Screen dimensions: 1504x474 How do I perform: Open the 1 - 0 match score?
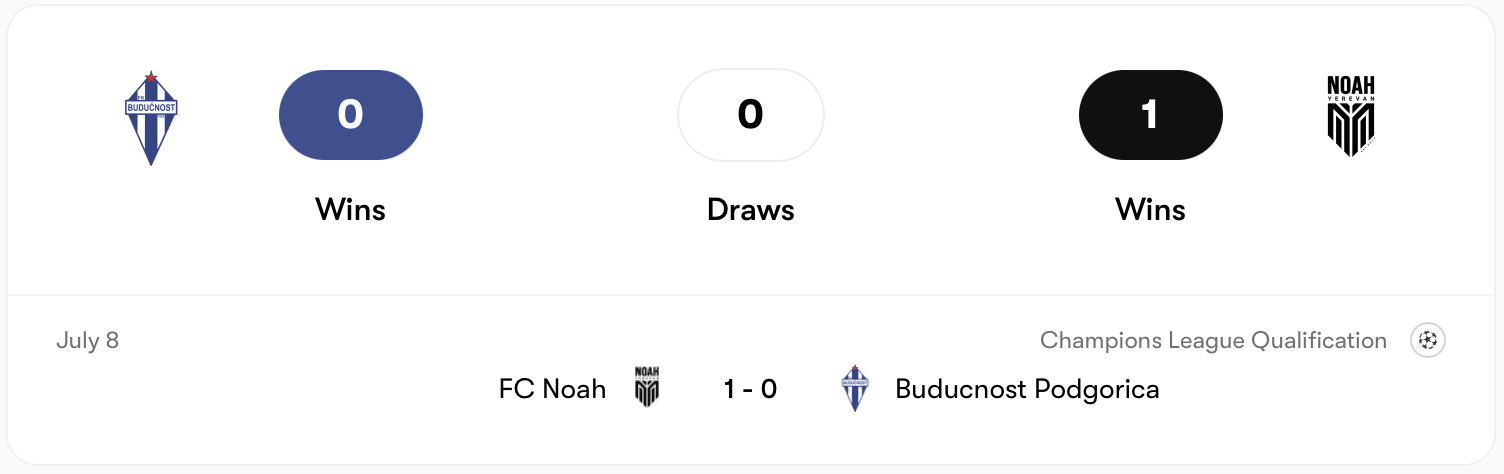751,389
